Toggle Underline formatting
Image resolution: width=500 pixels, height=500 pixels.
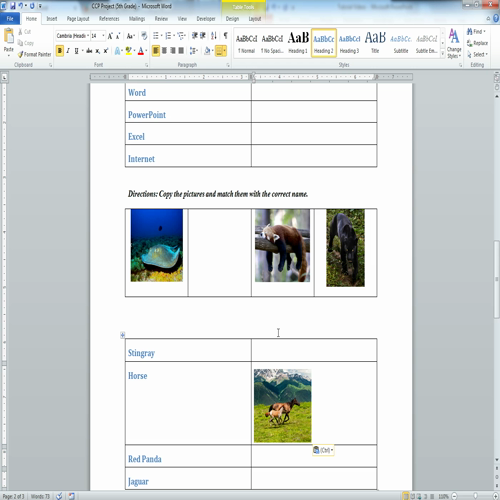(x=76, y=51)
